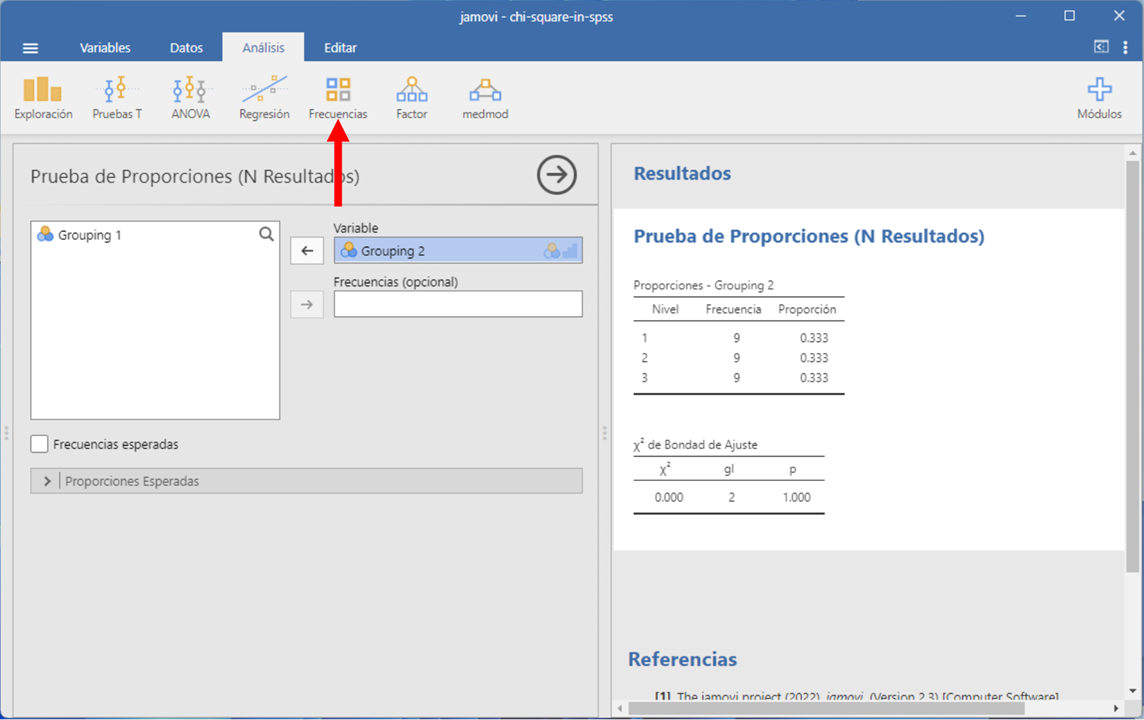Click the hamburger main menu icon

30,48
